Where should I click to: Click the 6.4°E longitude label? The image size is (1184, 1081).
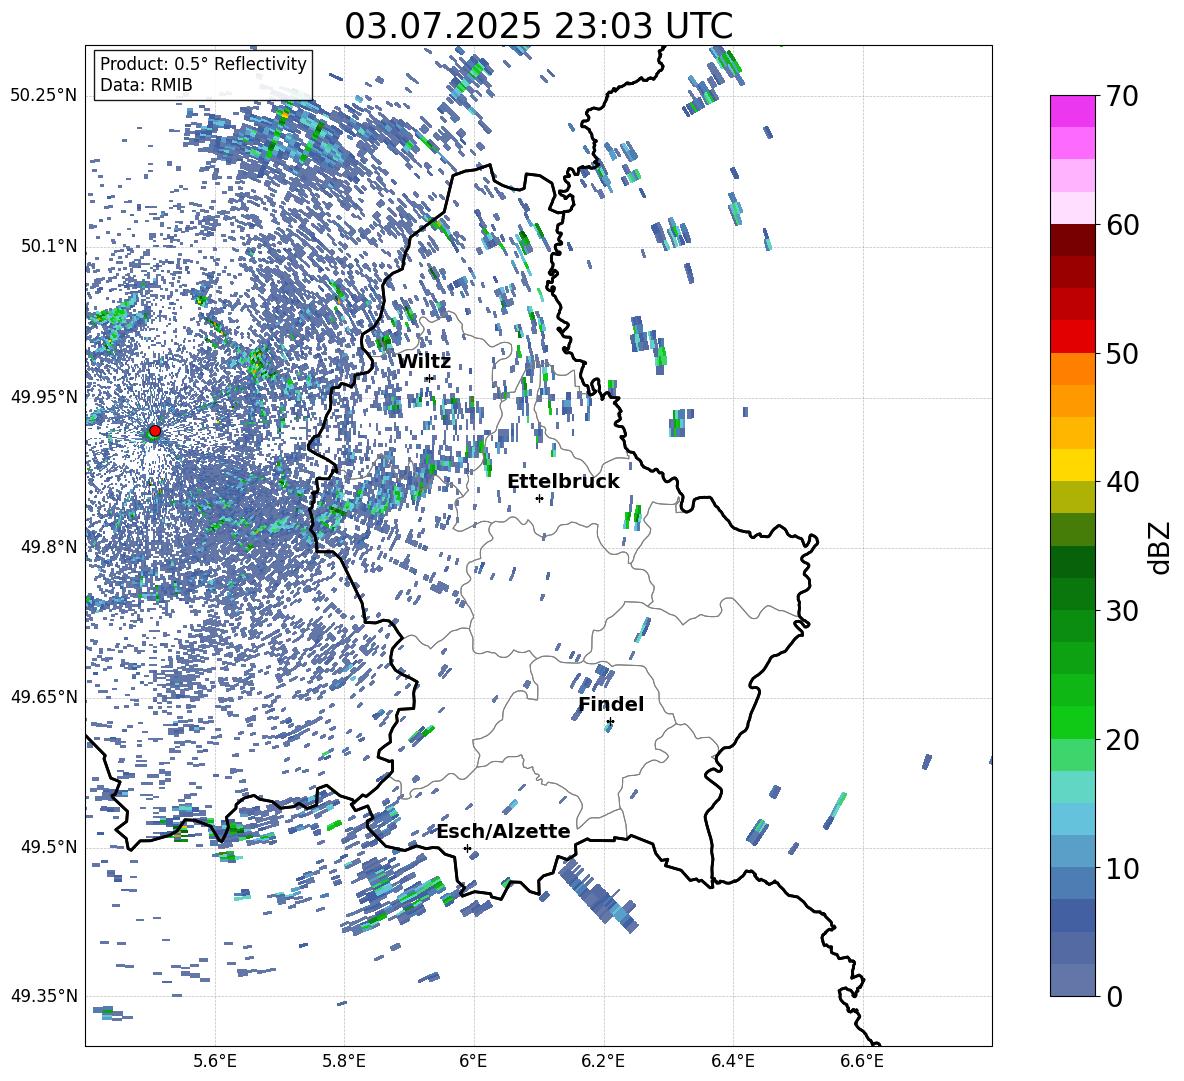point(732,1061)
